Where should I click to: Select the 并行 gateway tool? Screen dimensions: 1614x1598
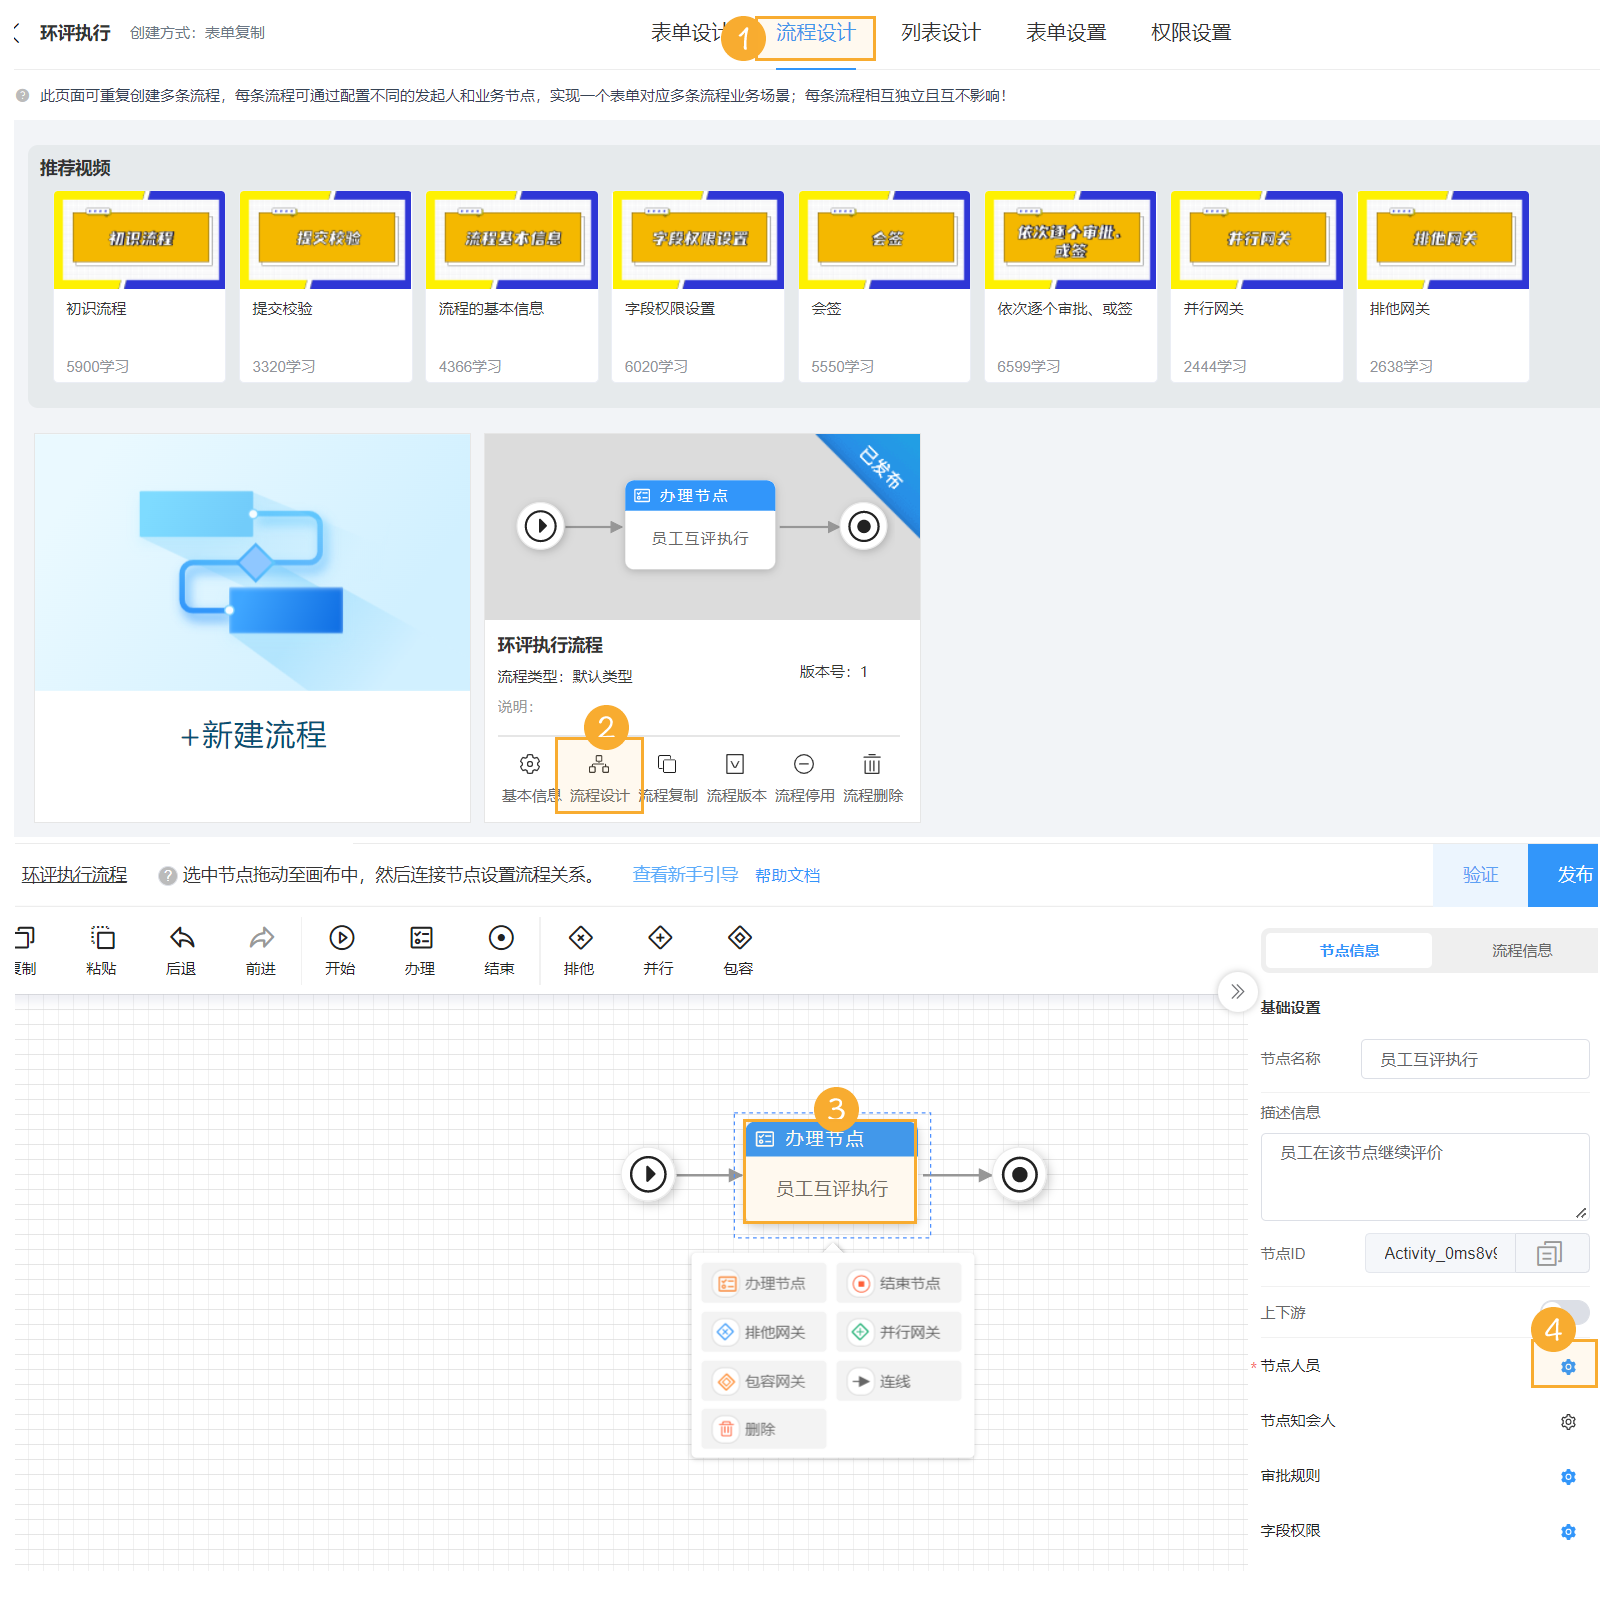[659, 948]
